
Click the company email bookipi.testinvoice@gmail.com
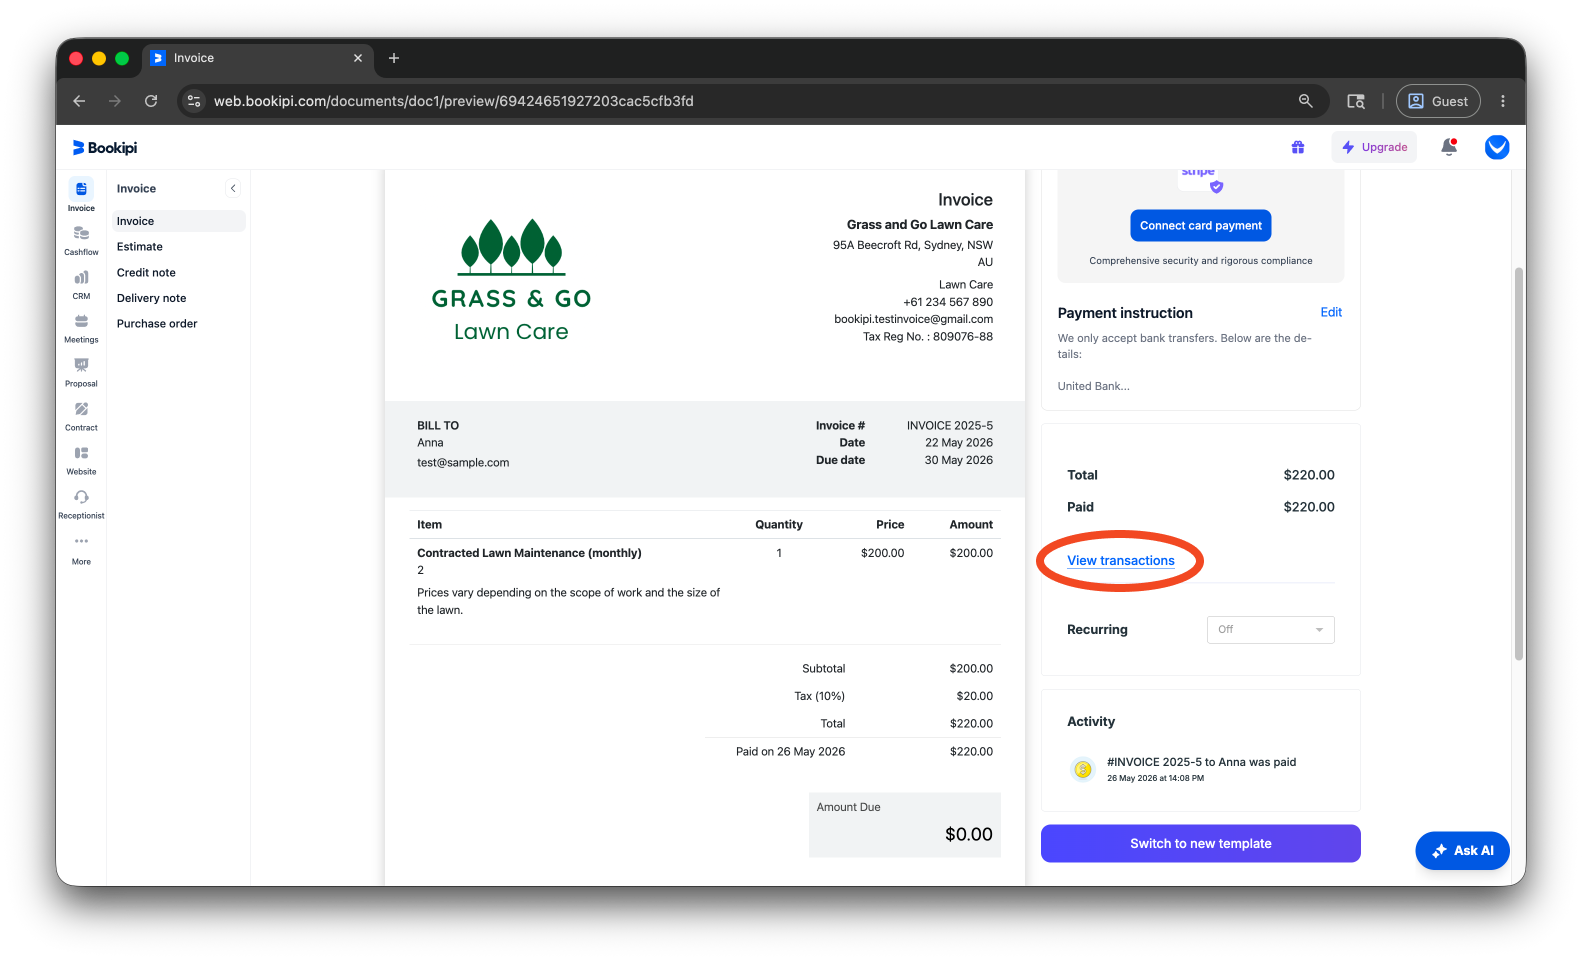(x=913, y=319)
